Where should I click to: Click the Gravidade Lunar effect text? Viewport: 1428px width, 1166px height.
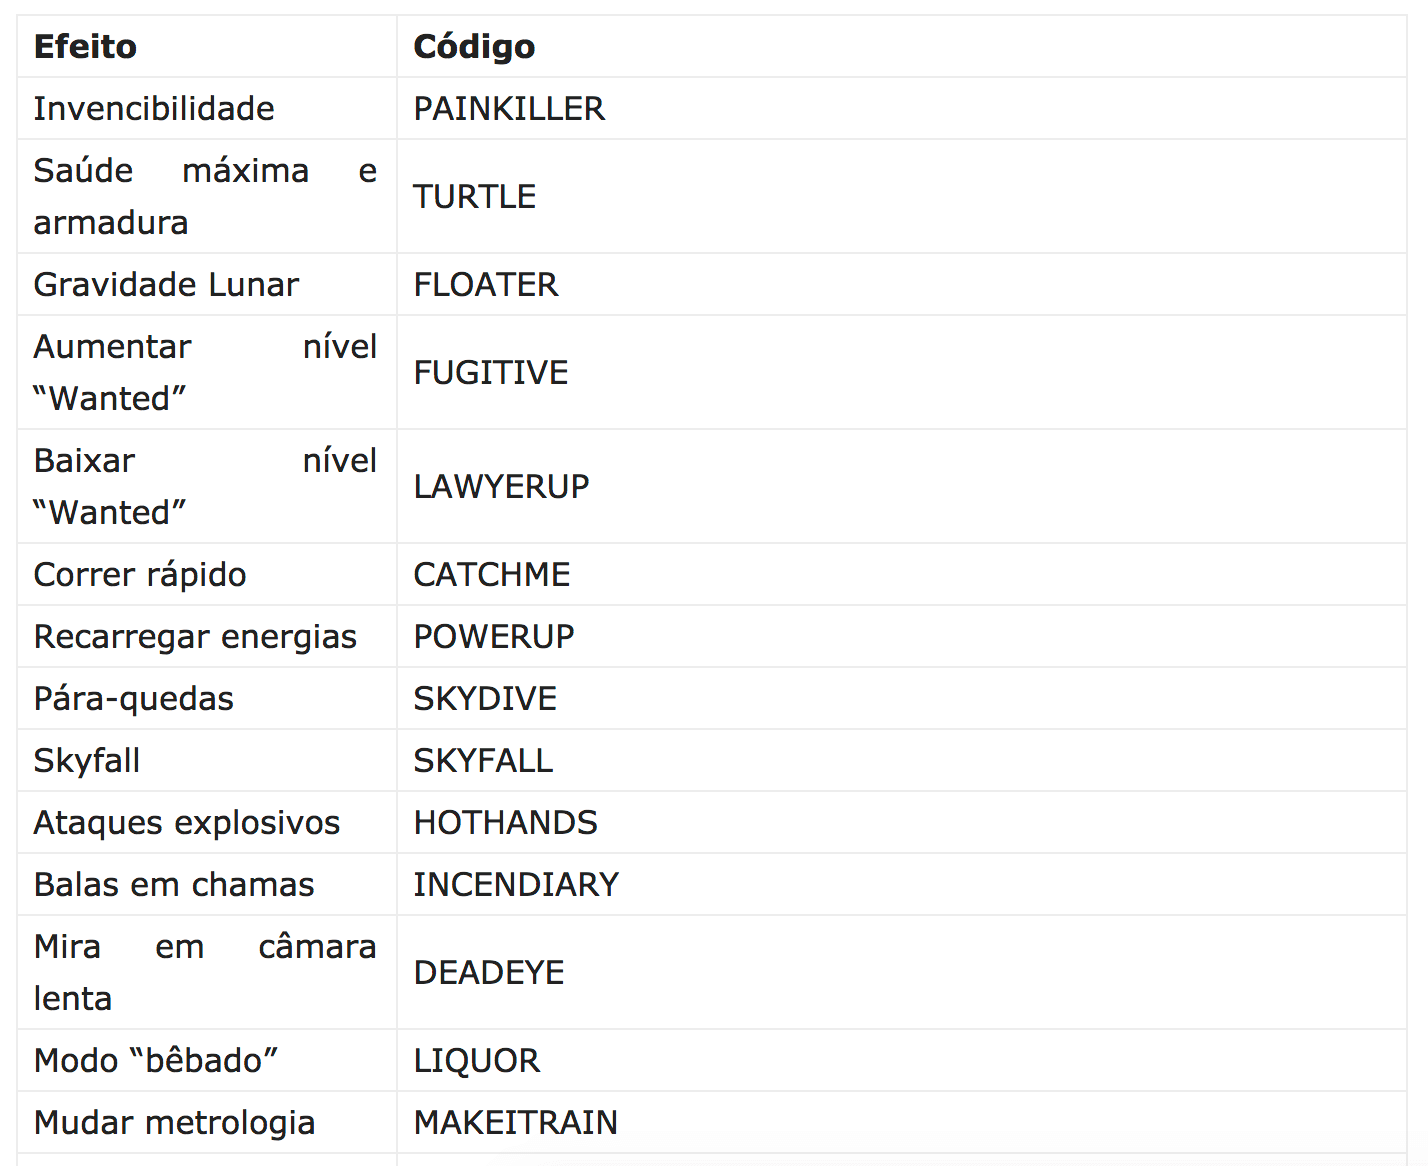(x=166, y=285)
